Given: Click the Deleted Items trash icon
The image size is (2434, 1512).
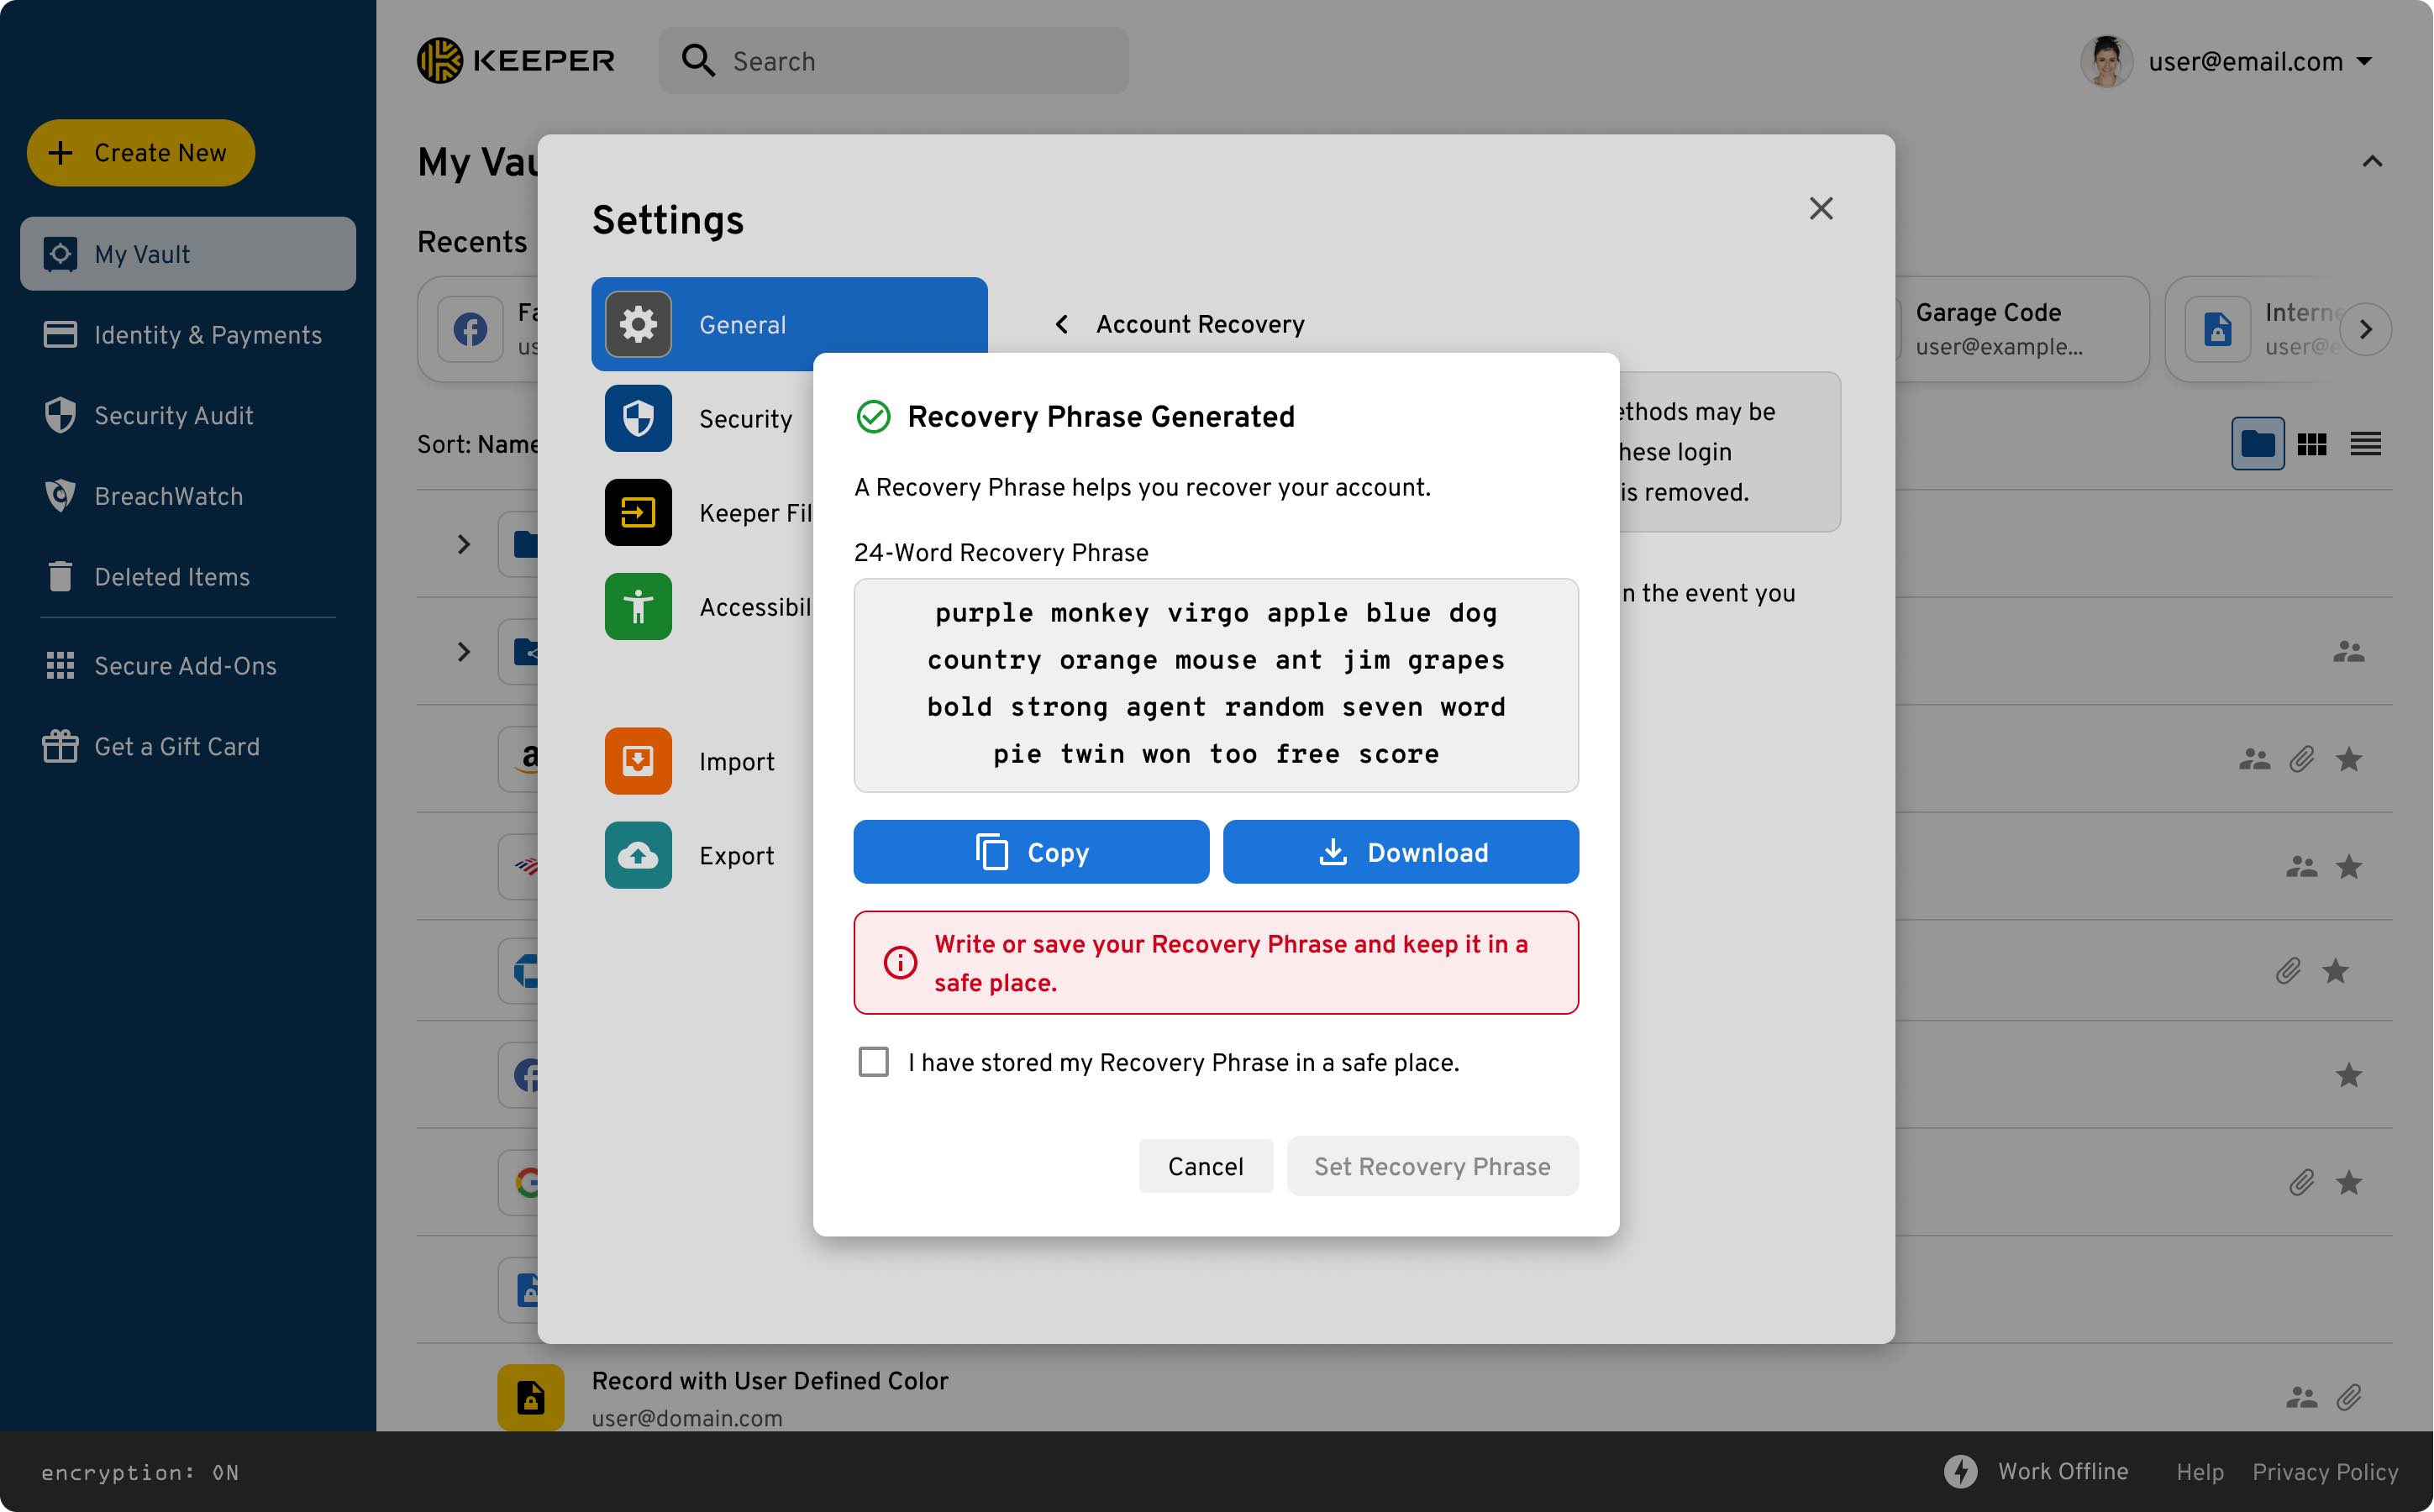Looking at the screenshot, I should 60,577.
